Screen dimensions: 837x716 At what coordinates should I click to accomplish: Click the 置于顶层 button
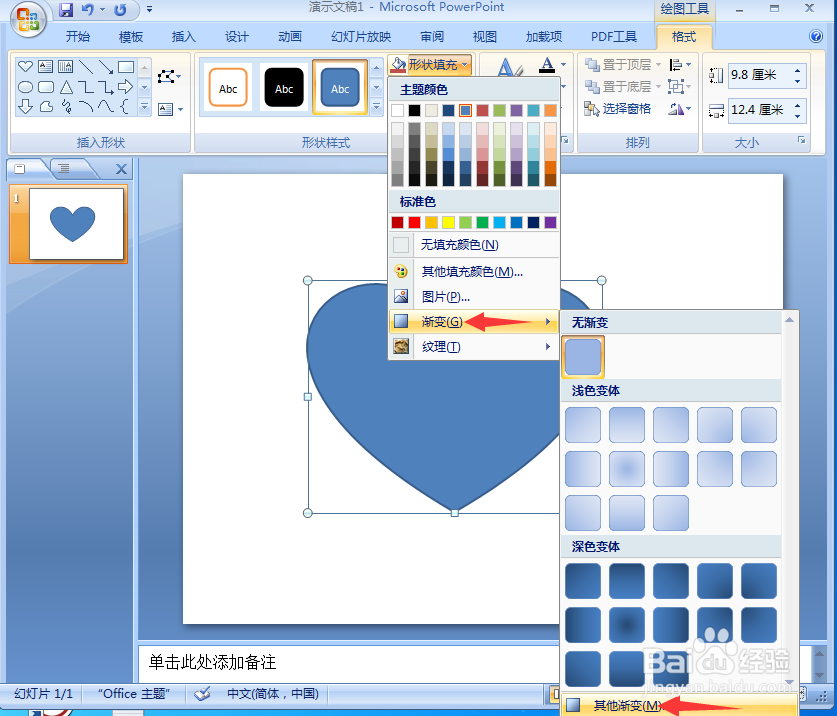[618, 65]
